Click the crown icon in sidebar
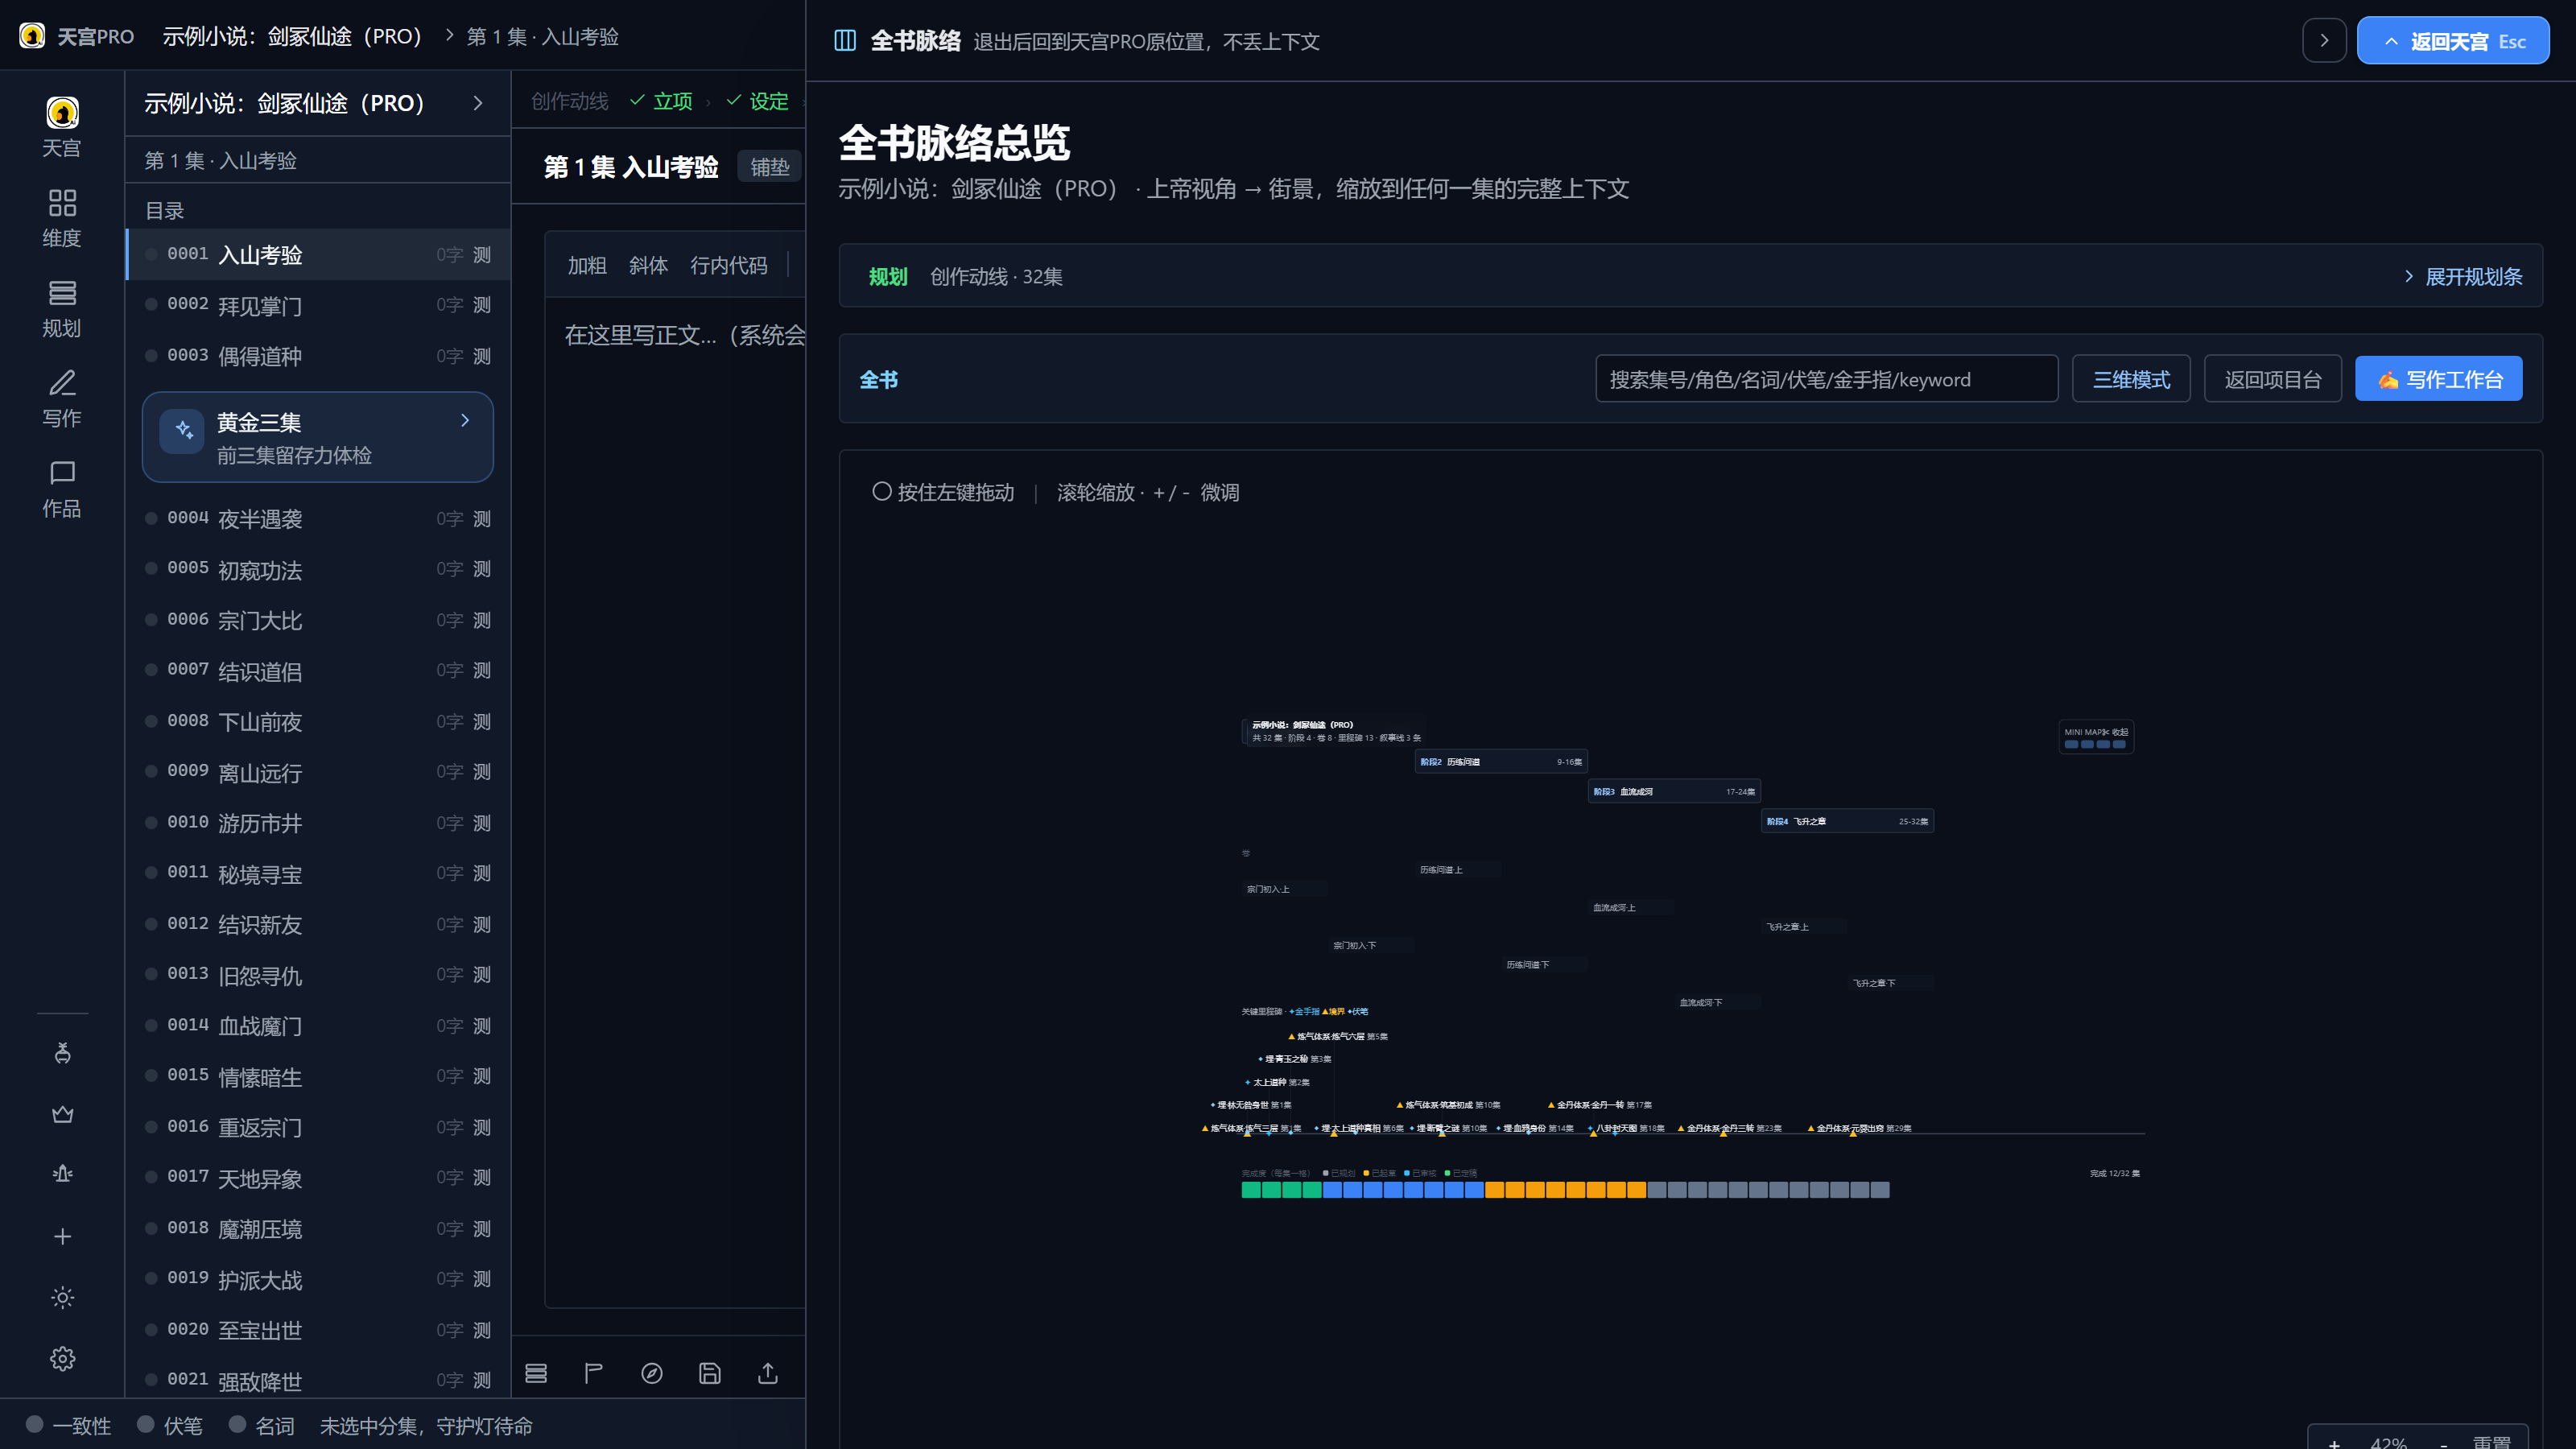Screen dimensions: 2576x1449 [x=62, y=1114]
